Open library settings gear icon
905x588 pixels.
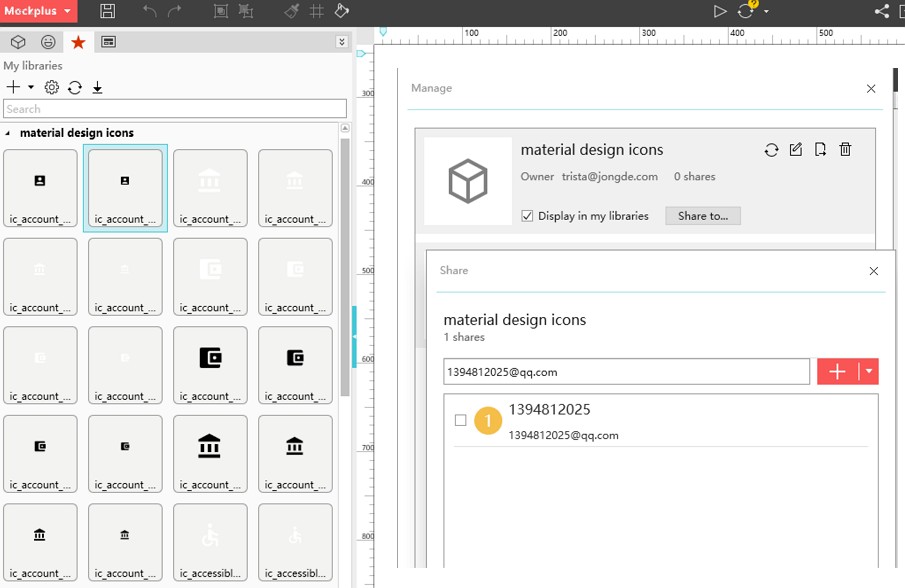point(51,87)
